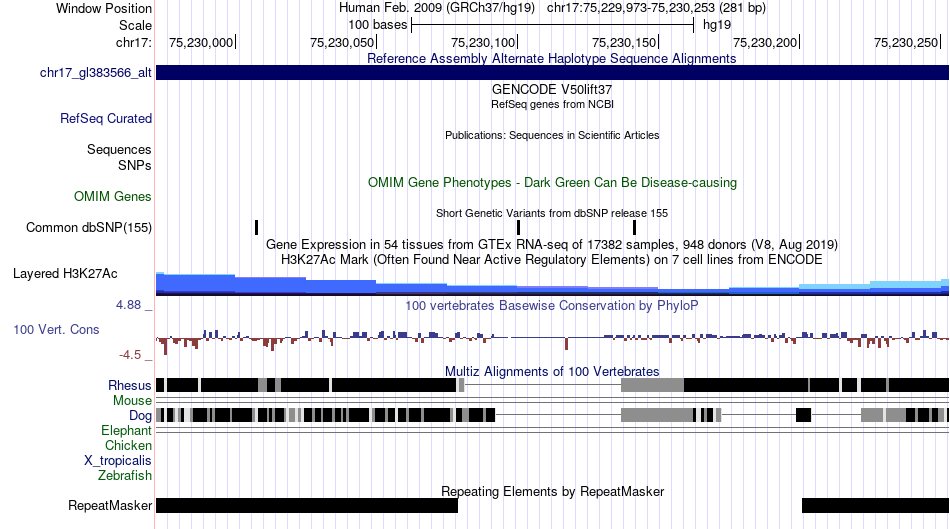
Task: Open Short Genetic Variants from dbSNP release 155
Action: click(x=552, y=213)
